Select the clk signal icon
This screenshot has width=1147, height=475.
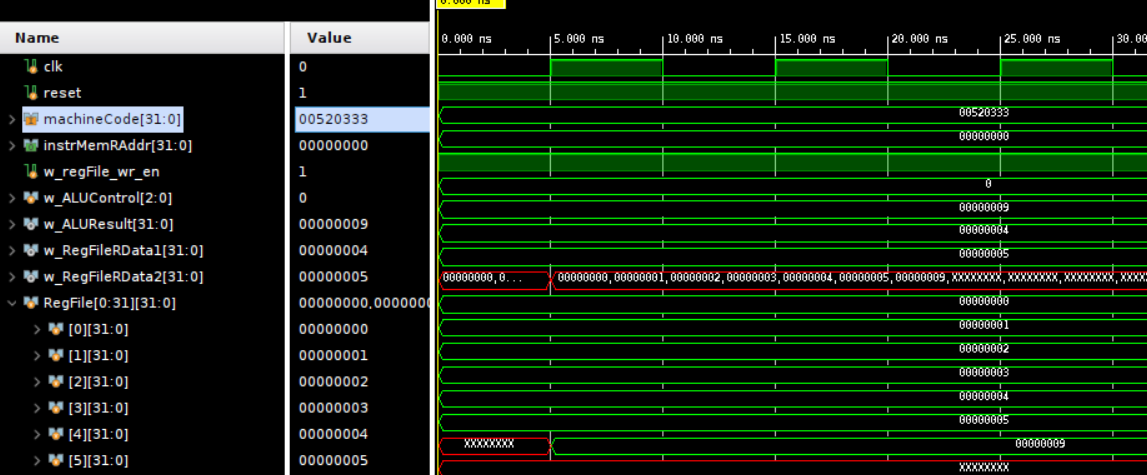coord(31,67)
